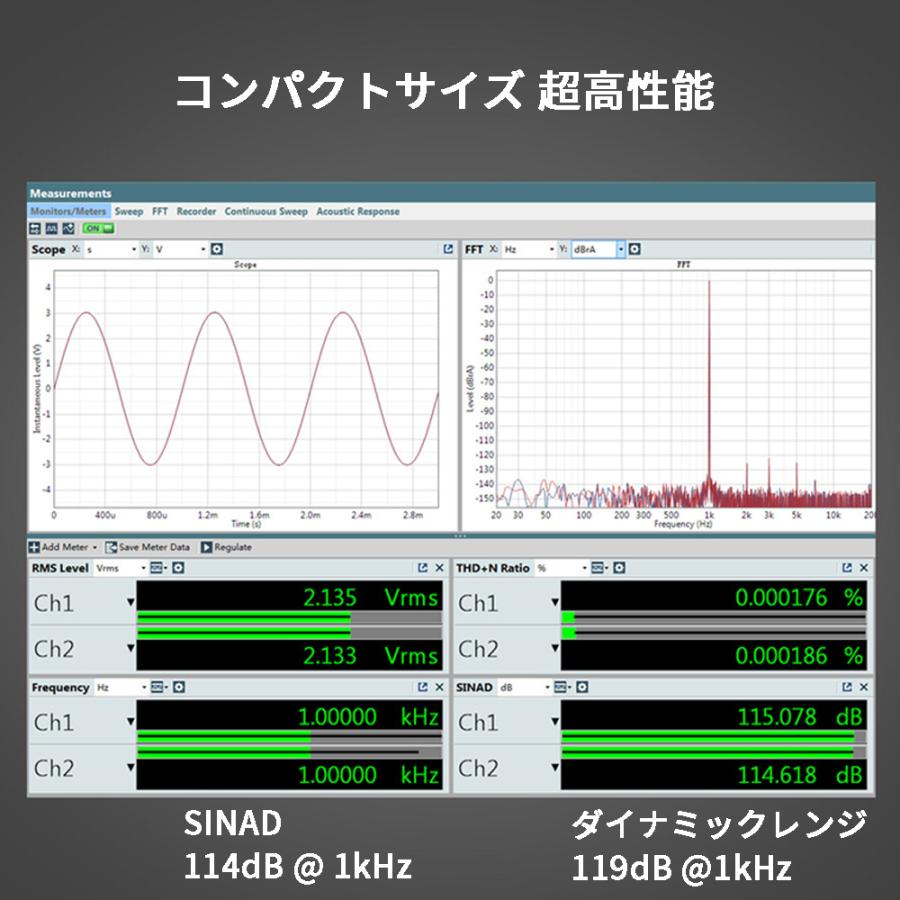Expand the Ch1 selector in RMS Level
900x900 pixels.
133,600
